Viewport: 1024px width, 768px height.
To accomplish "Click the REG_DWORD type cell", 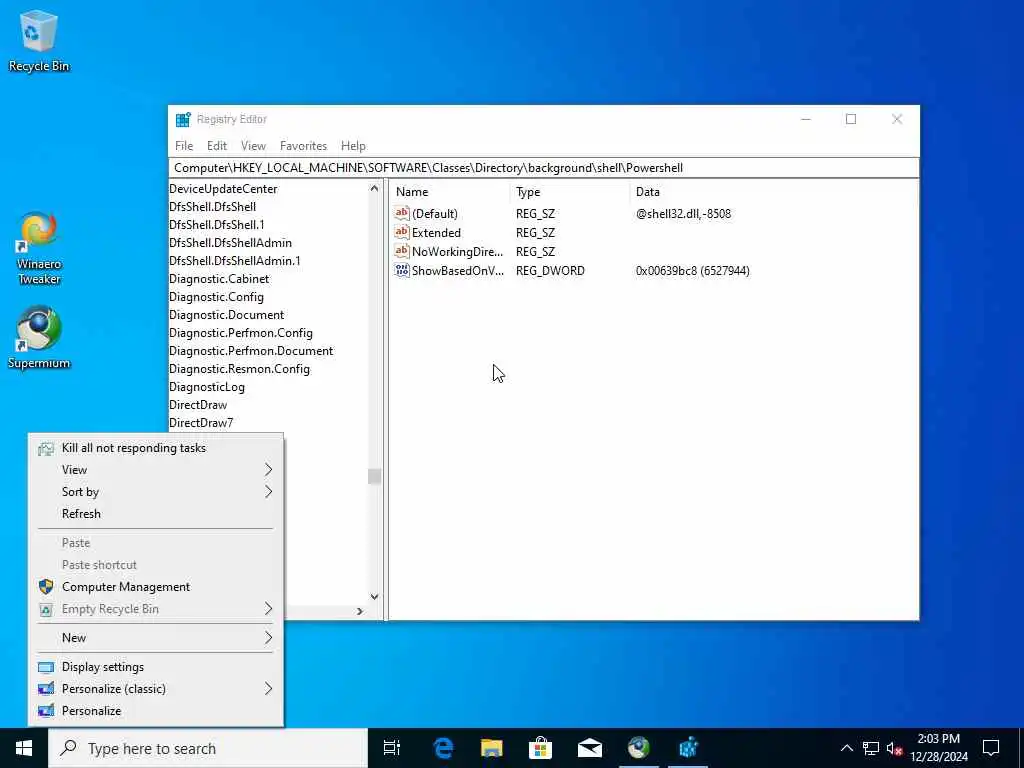I will 551,270.
